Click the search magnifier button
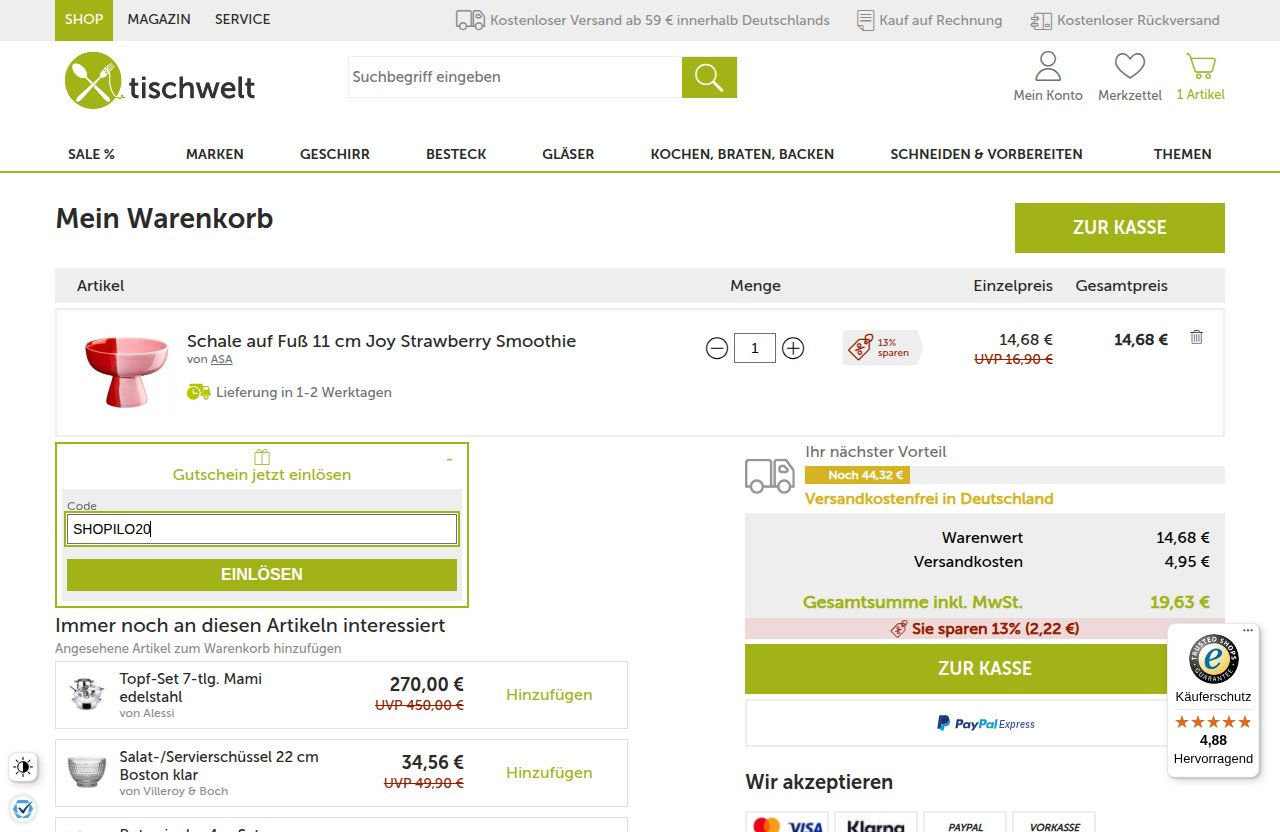This screenshot has width=1280, height=832. [x=709, y=77]
